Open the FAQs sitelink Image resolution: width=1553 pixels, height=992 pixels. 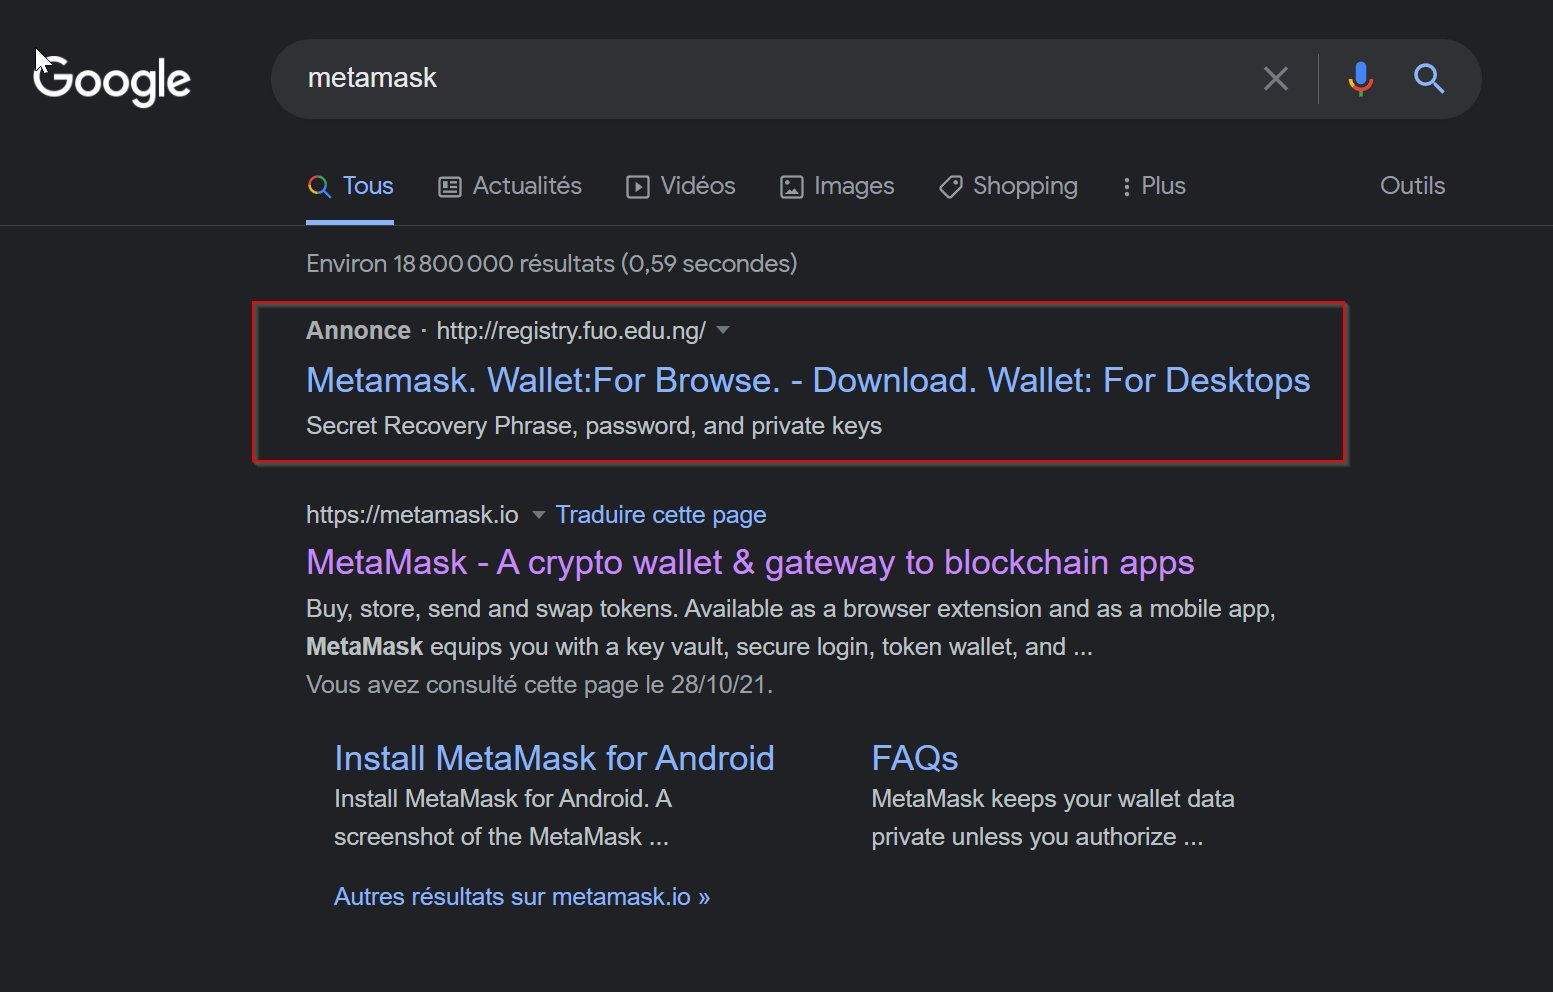coord(914,758)
